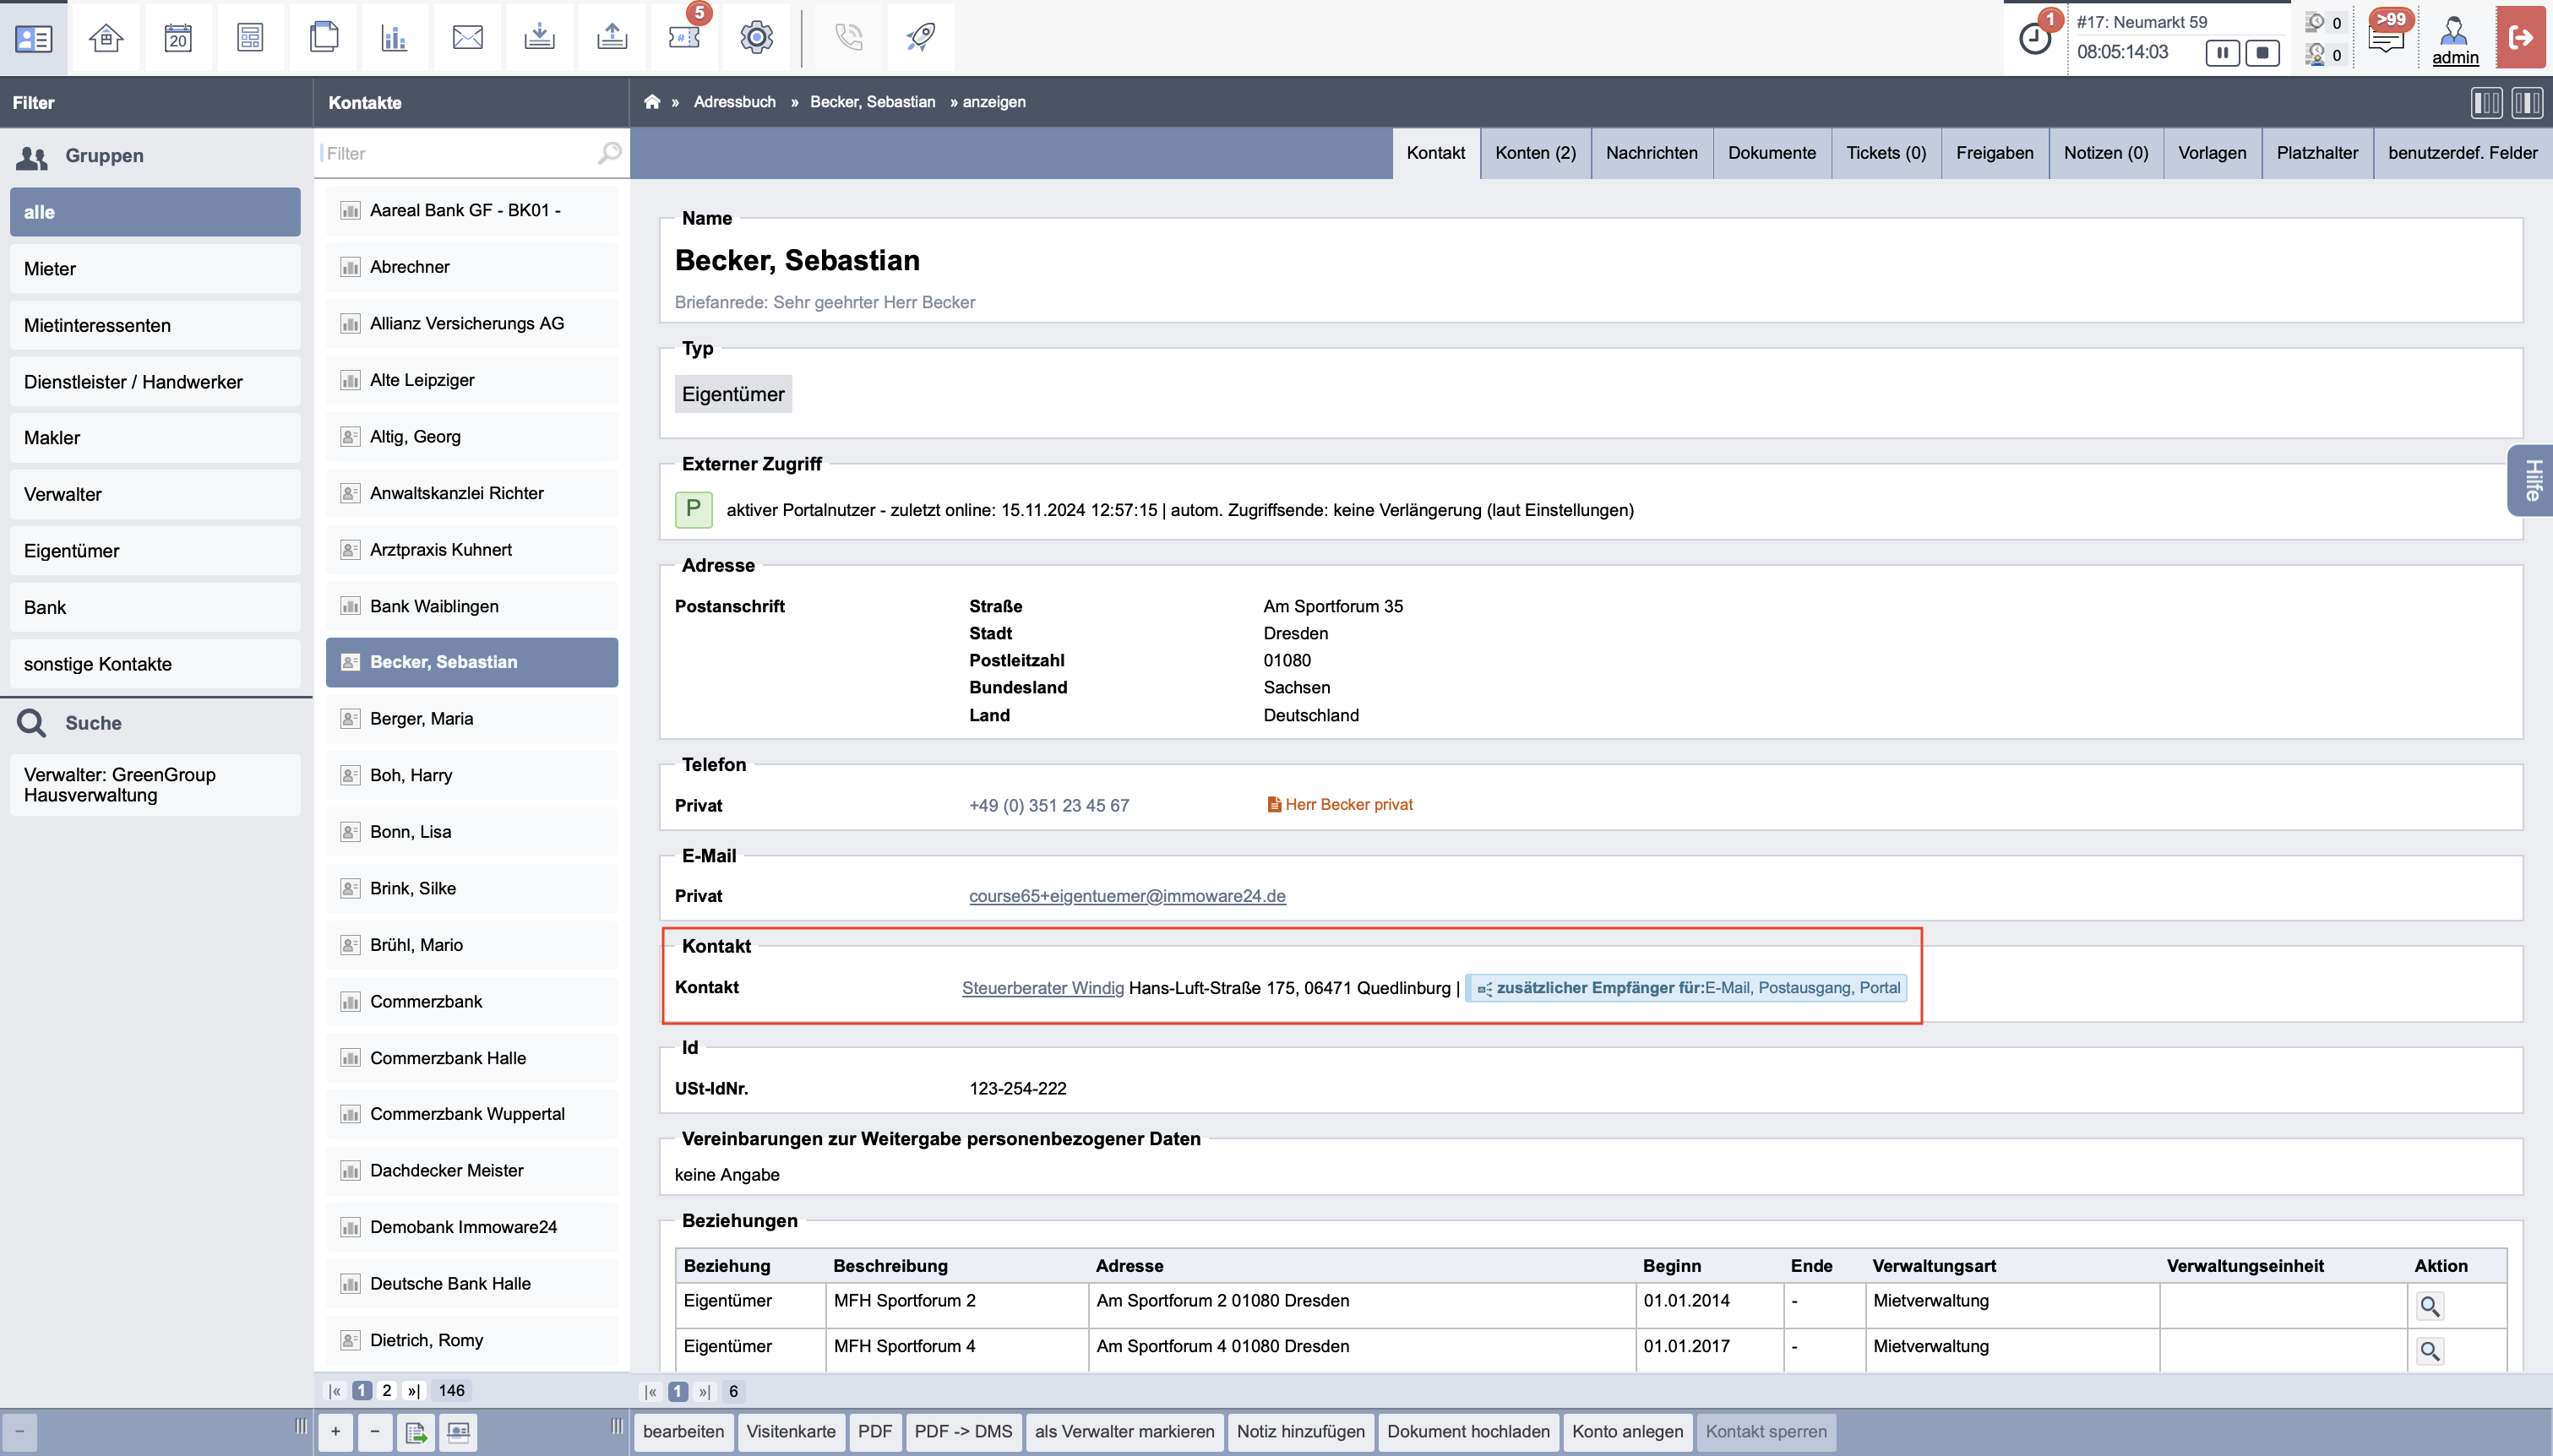Open the address book contacts module icon
2553x1456 pixels.
click(x=33, y=38)
